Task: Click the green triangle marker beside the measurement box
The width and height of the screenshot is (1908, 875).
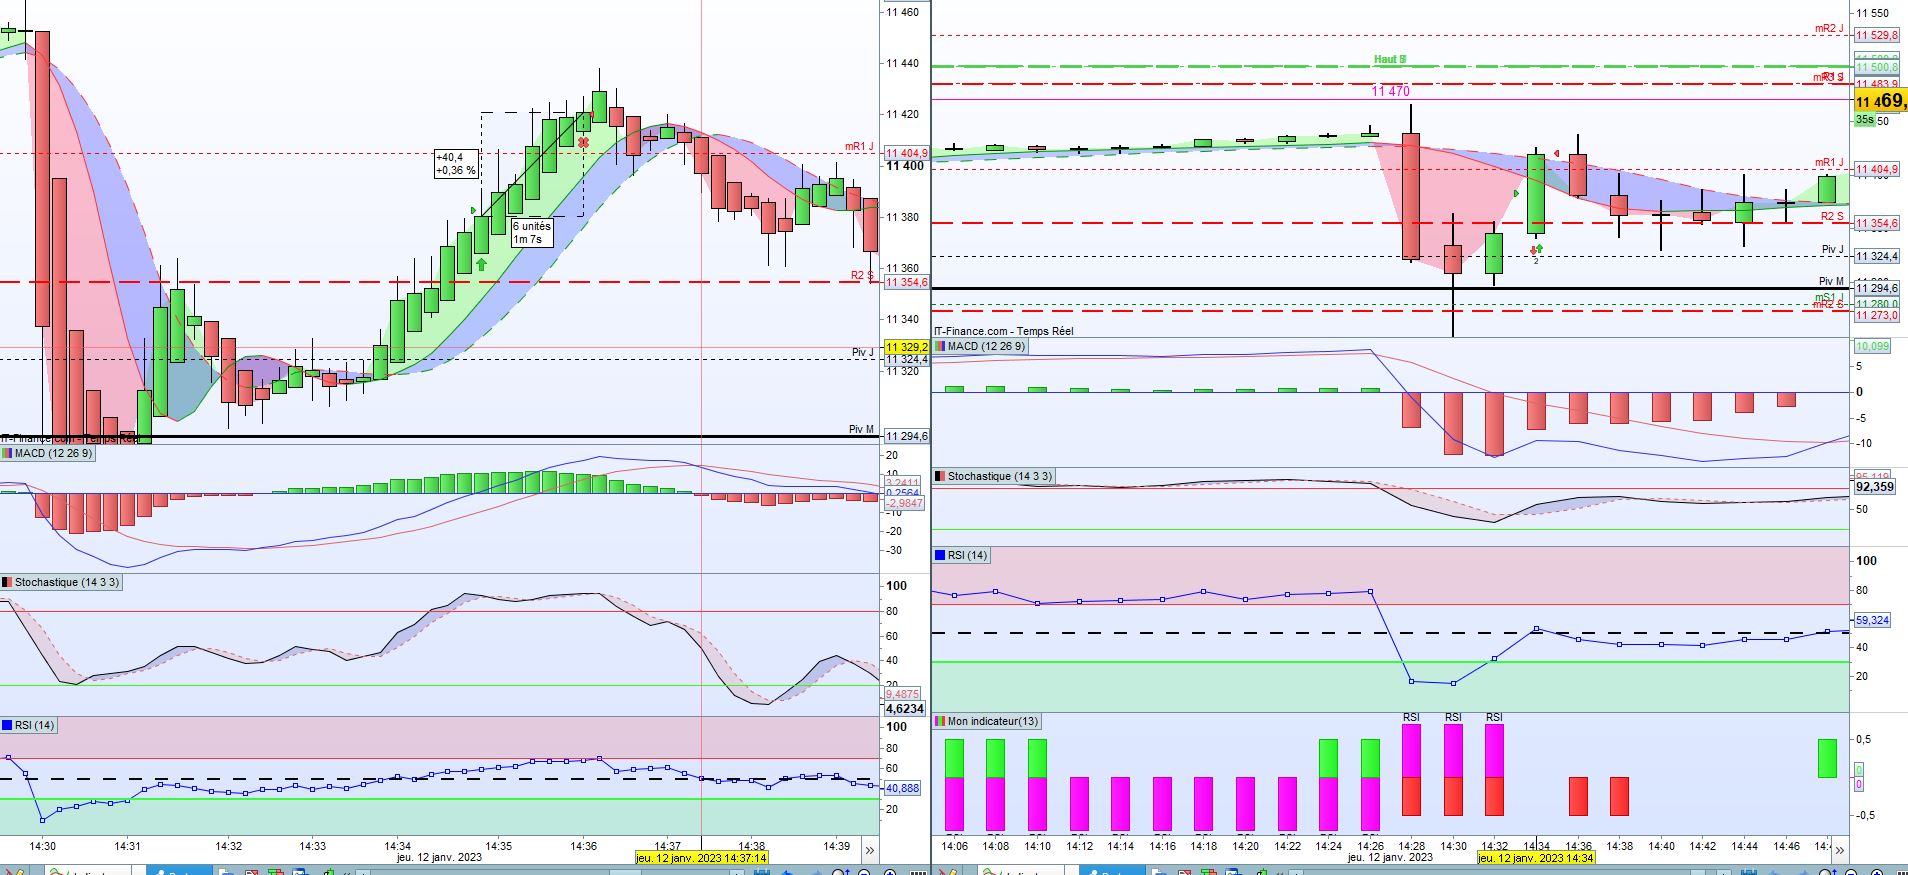Action: click(474, 209)
